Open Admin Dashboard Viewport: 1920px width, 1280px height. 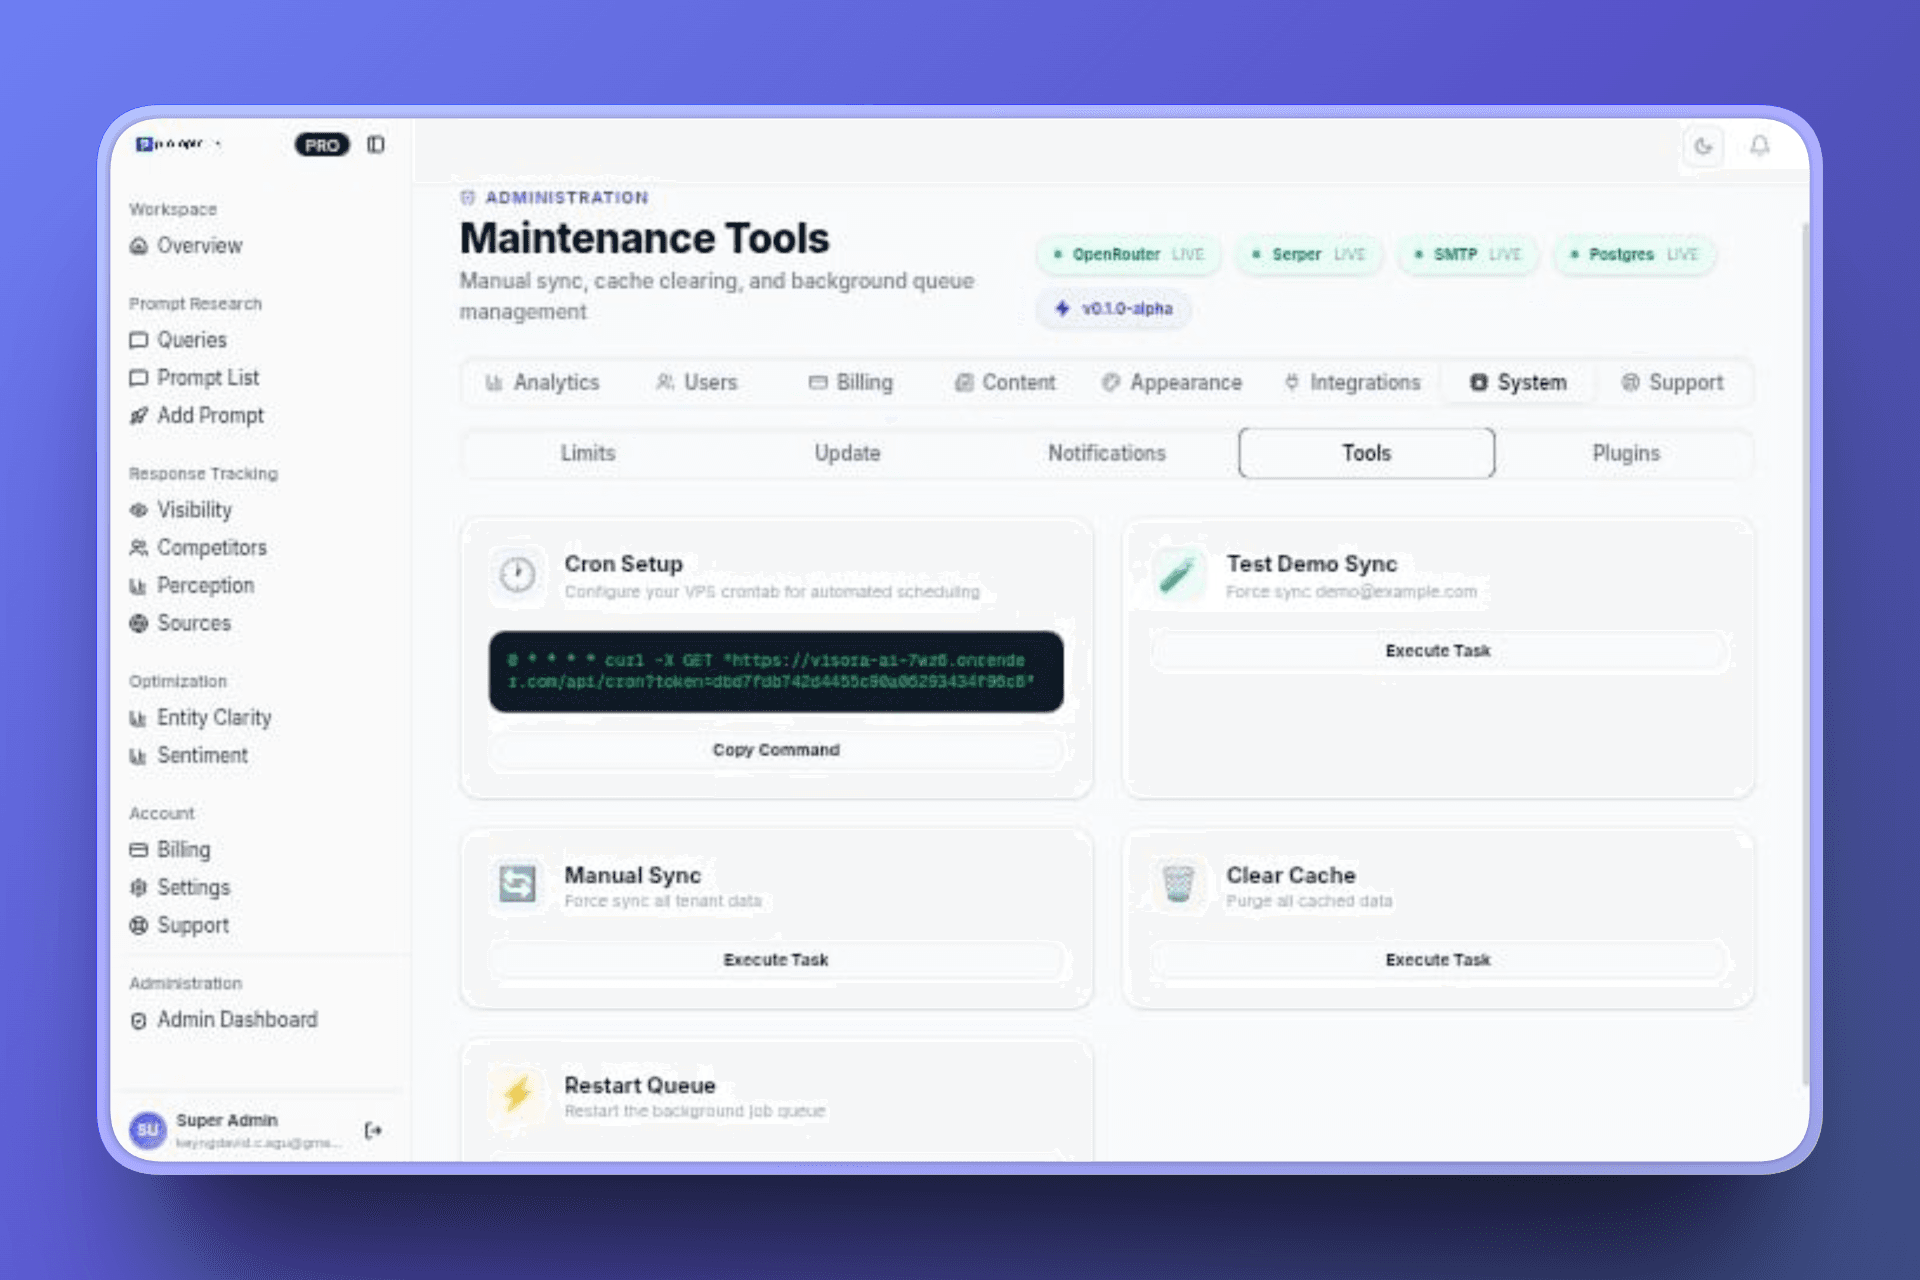(224, 1020)
